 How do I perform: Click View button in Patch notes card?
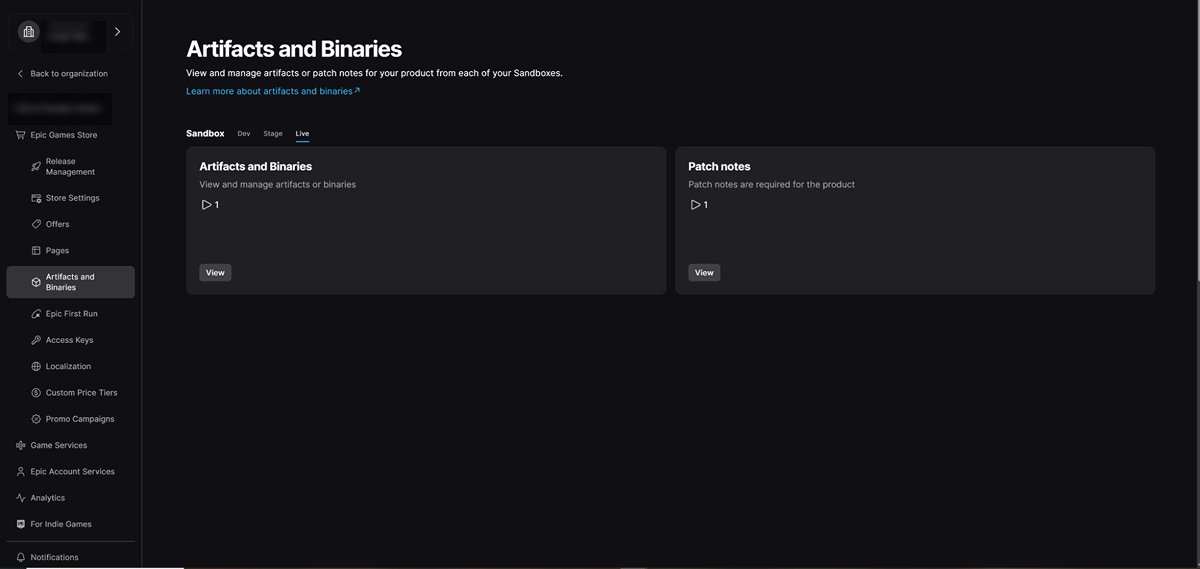(x=704, y=272)
